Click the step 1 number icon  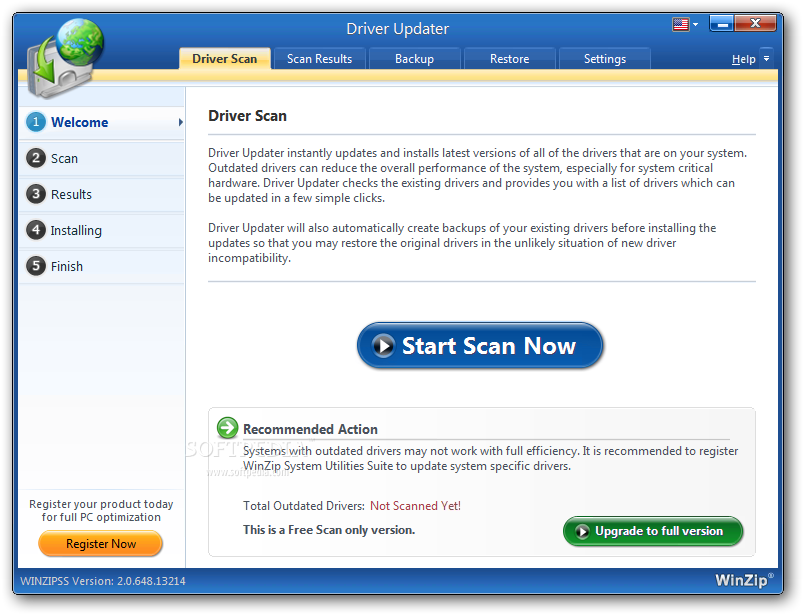(x=36, y=122)
